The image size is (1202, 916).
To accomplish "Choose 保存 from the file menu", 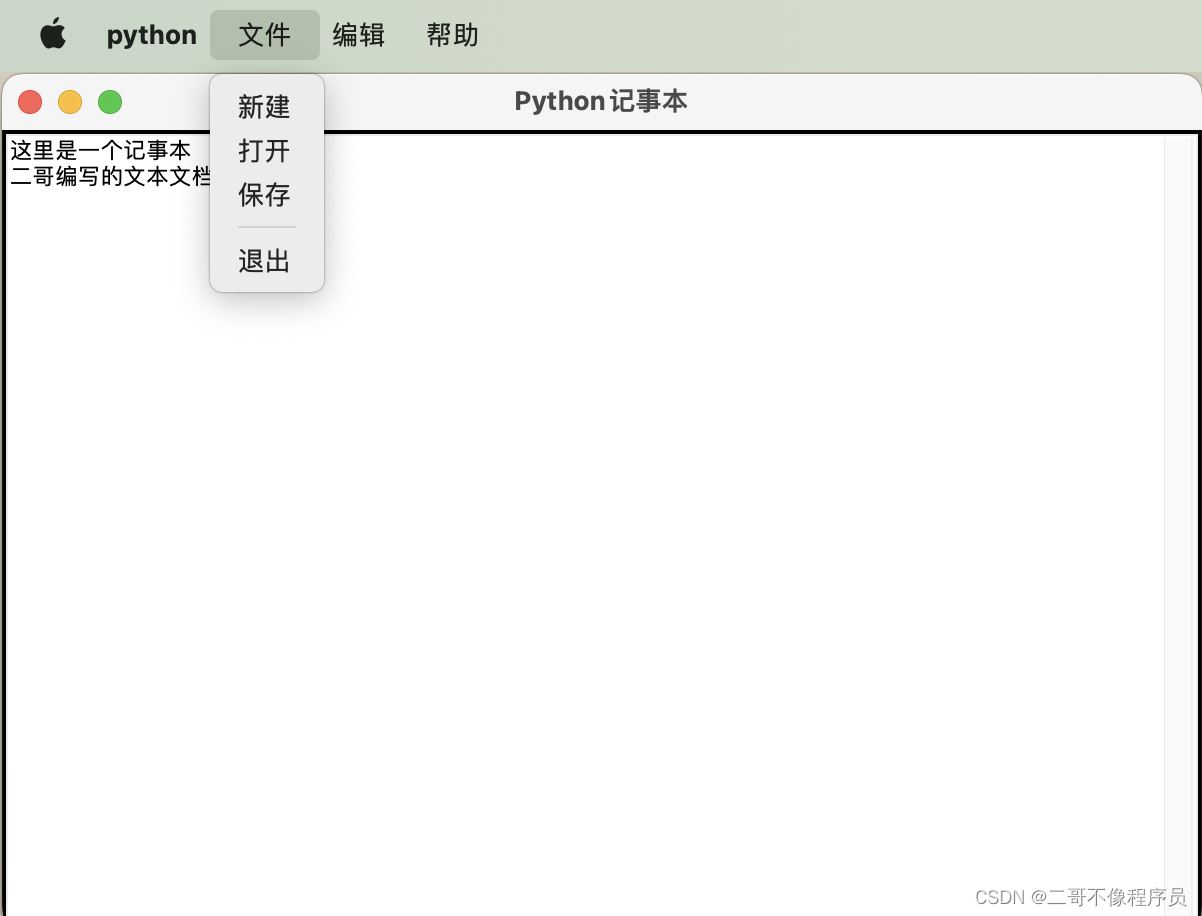I will (266, 195).
